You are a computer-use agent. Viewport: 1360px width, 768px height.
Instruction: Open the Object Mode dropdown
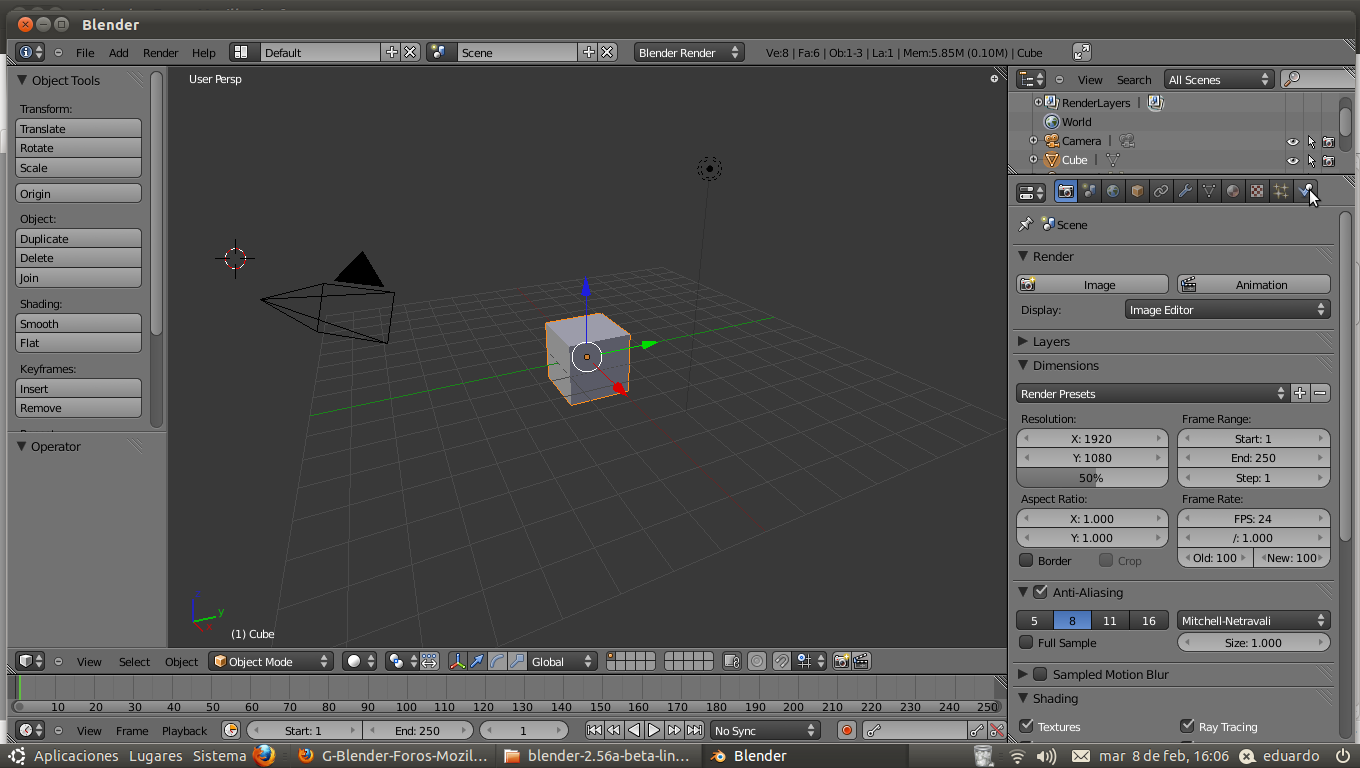270,661
